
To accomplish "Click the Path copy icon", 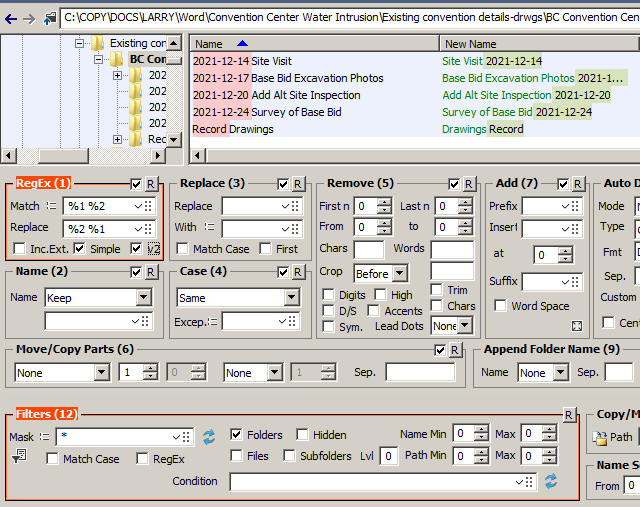I will pyautogui.click(x=600, y=438).
